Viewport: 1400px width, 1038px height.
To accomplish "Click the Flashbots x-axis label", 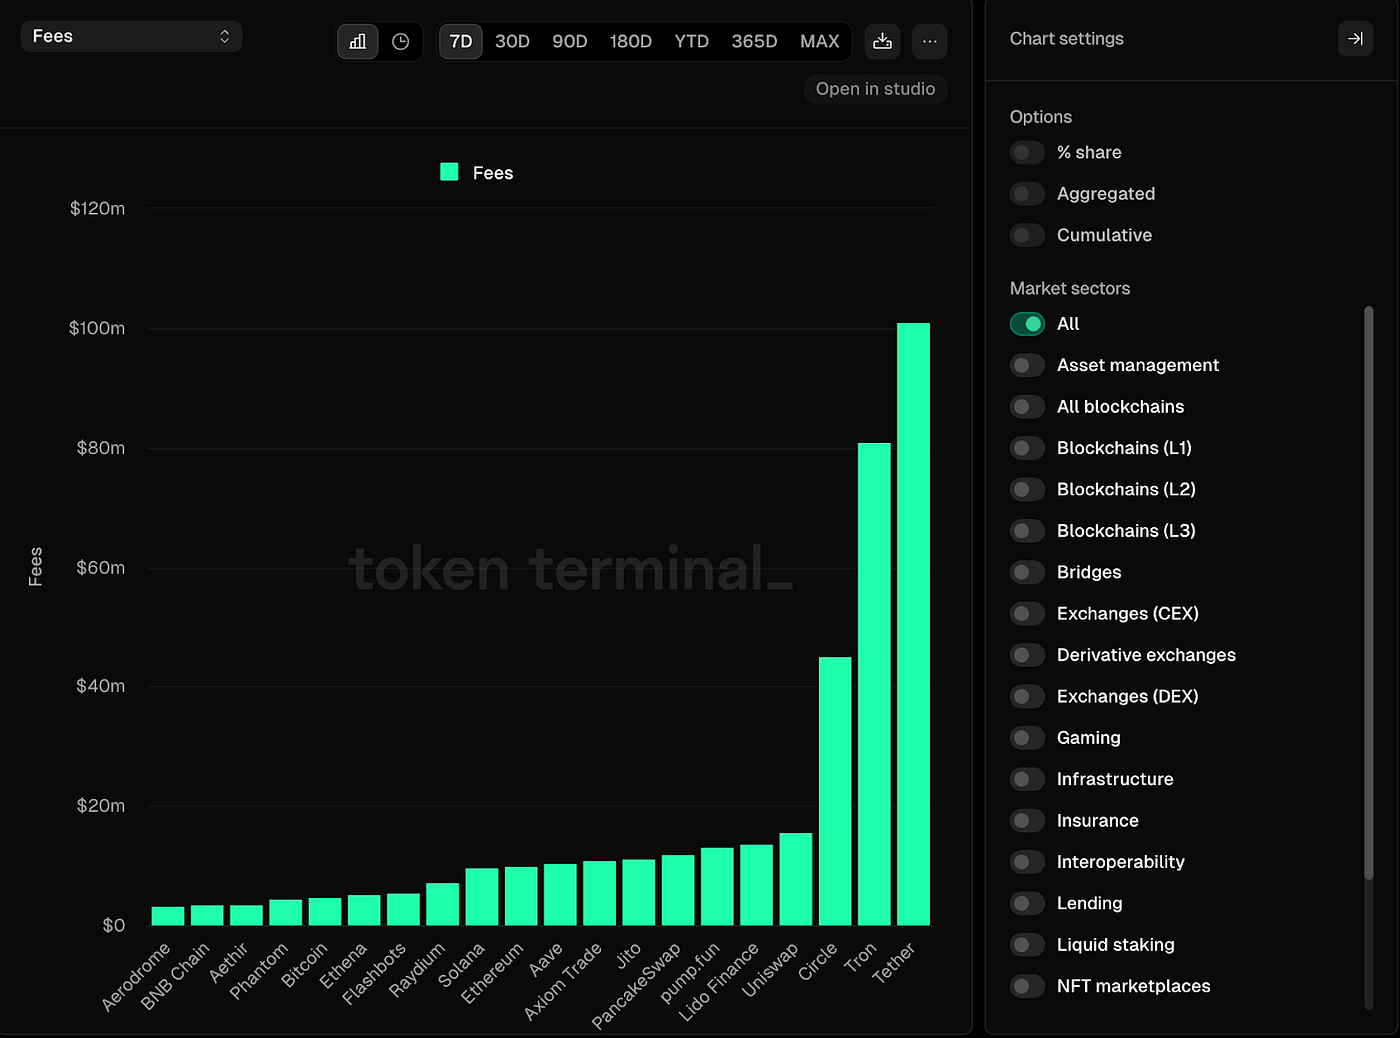I will [x=374, y=974].
